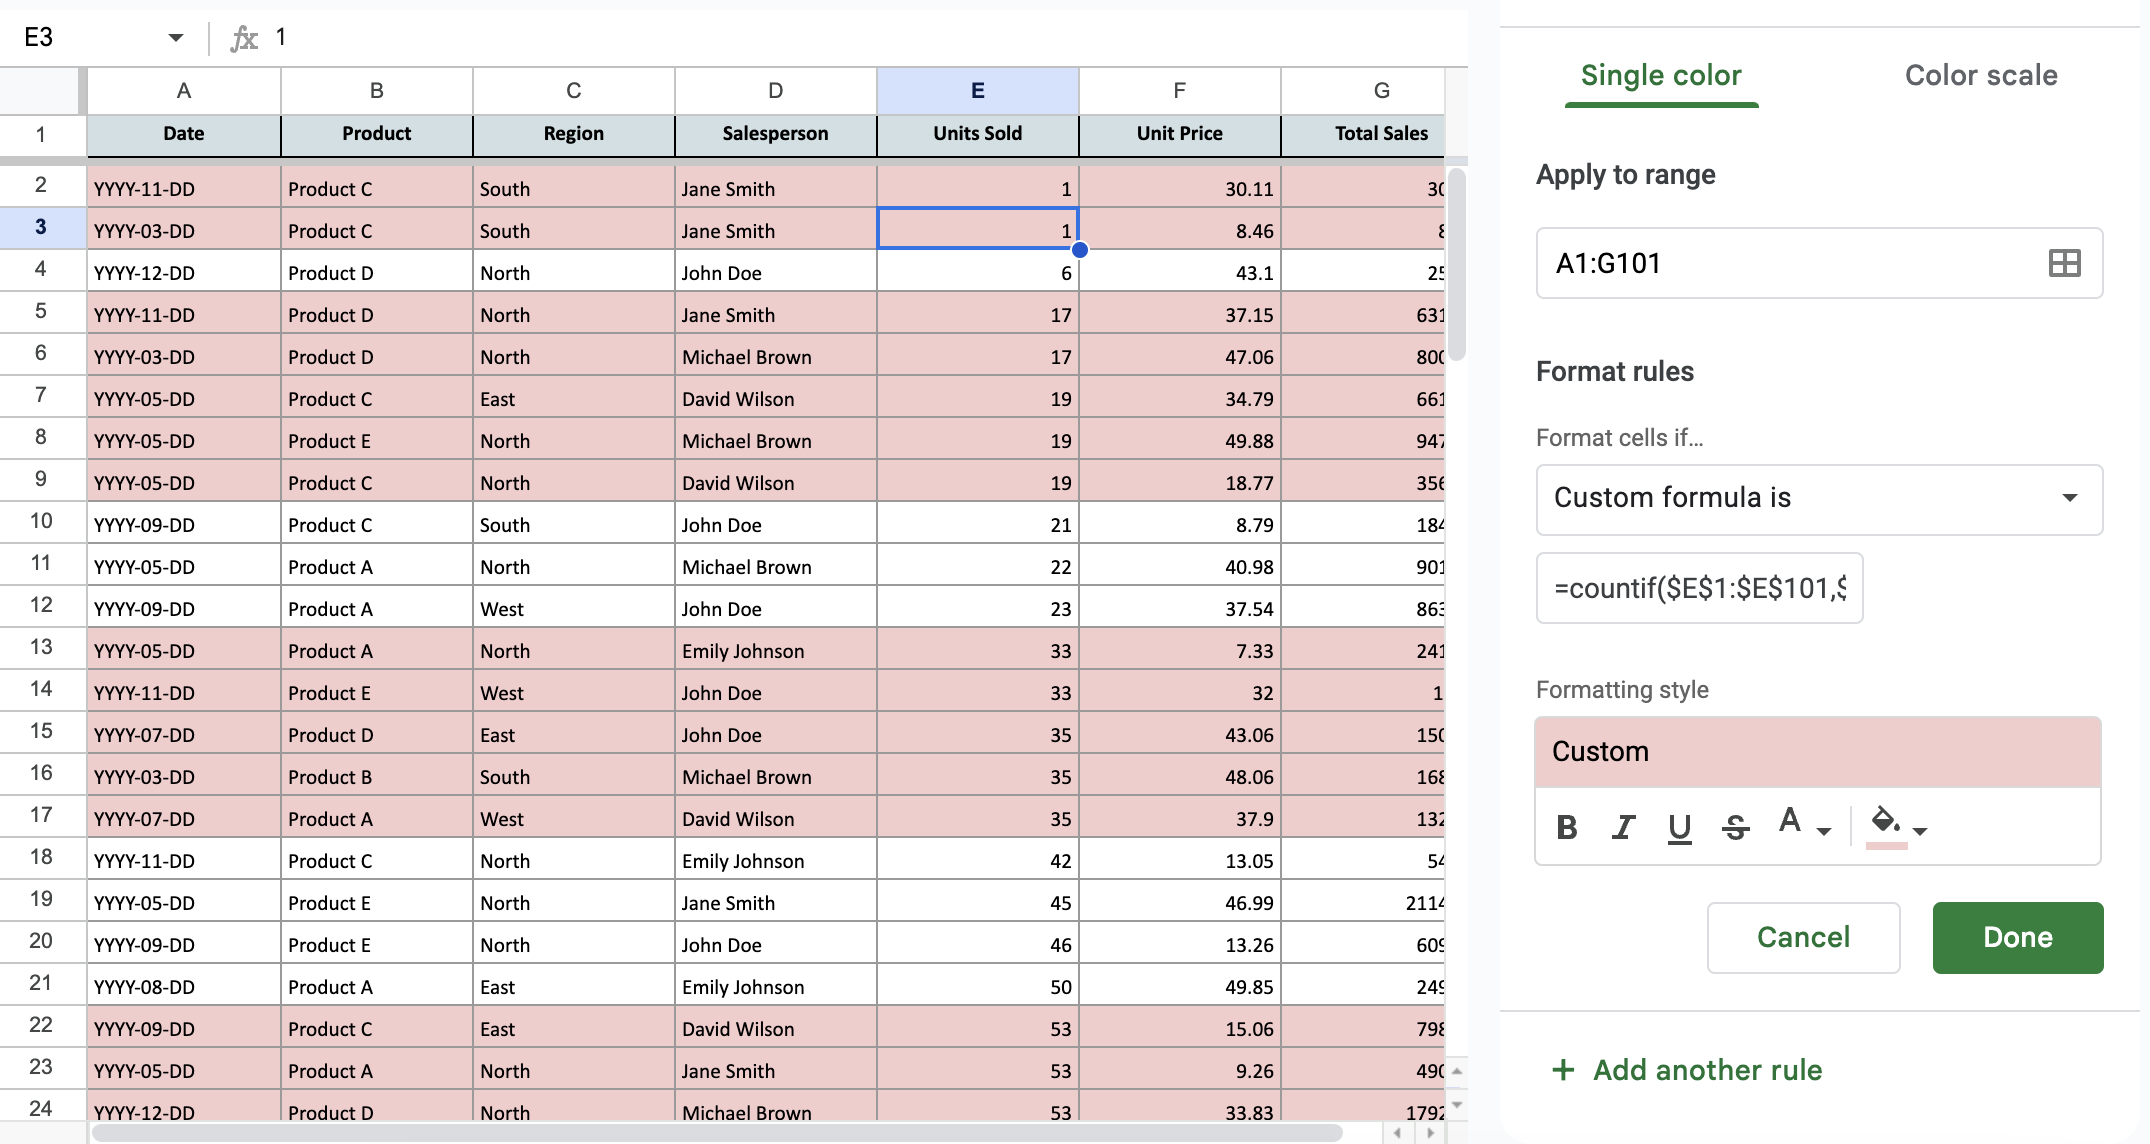Open the fill color dropdown arrow
The image size is (2150, 1144).
coord(1920,830)
